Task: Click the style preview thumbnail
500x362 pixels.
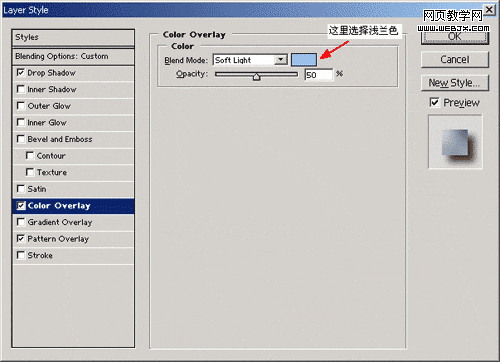Action: click(455, 142)
